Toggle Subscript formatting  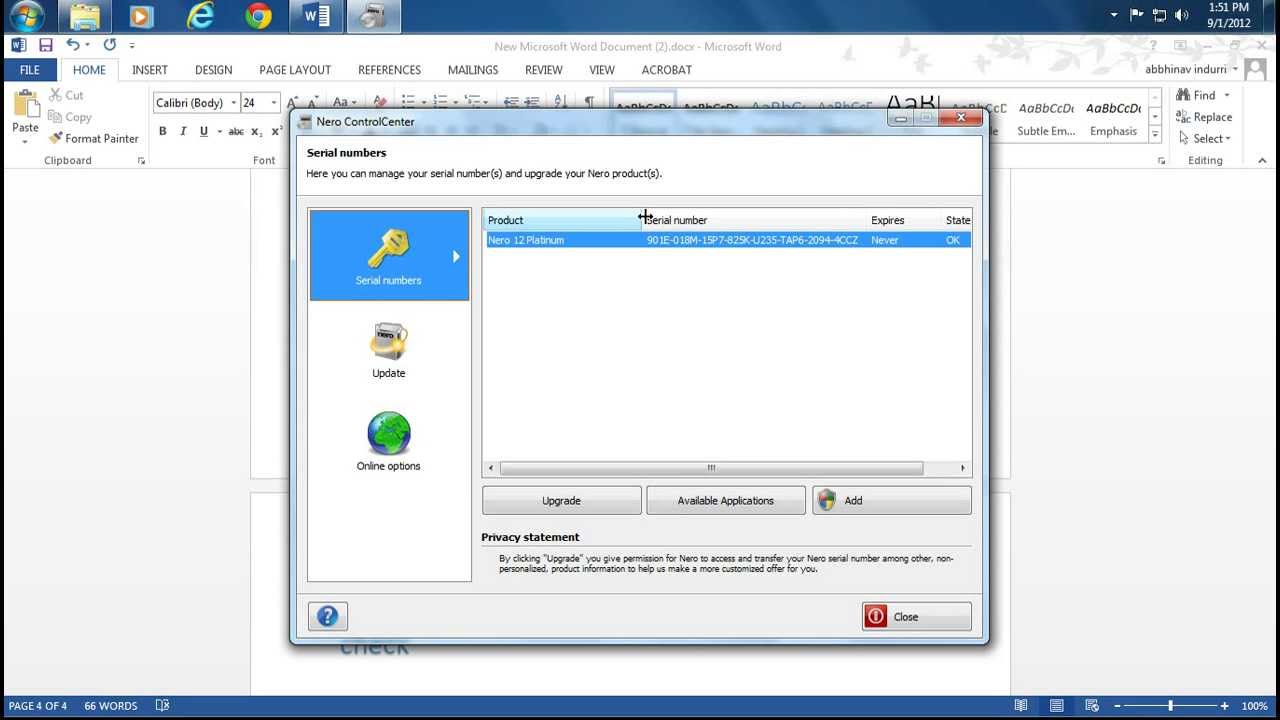tap(257, 131)
